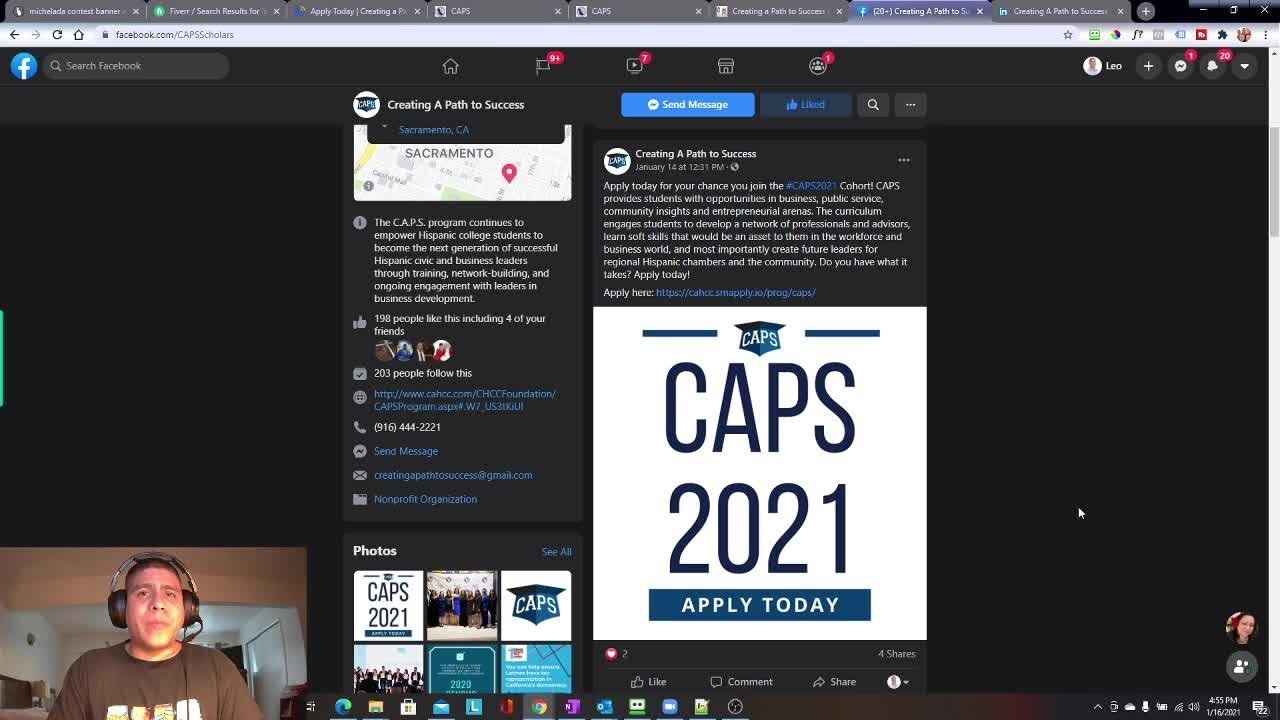
Task: Open the cahcc.com CAPSProgram website link
Action: click(465, 400)
